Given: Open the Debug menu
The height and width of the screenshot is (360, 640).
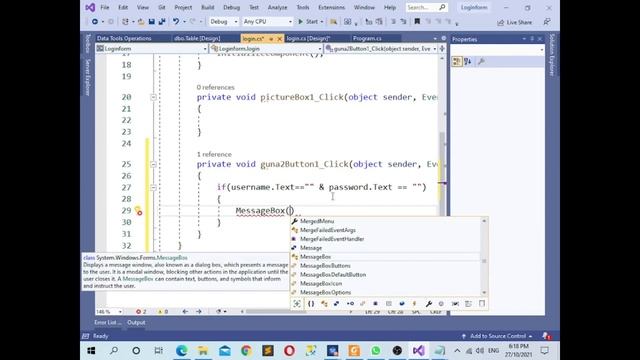Looking at the screenshot, I should pos(231,7).
